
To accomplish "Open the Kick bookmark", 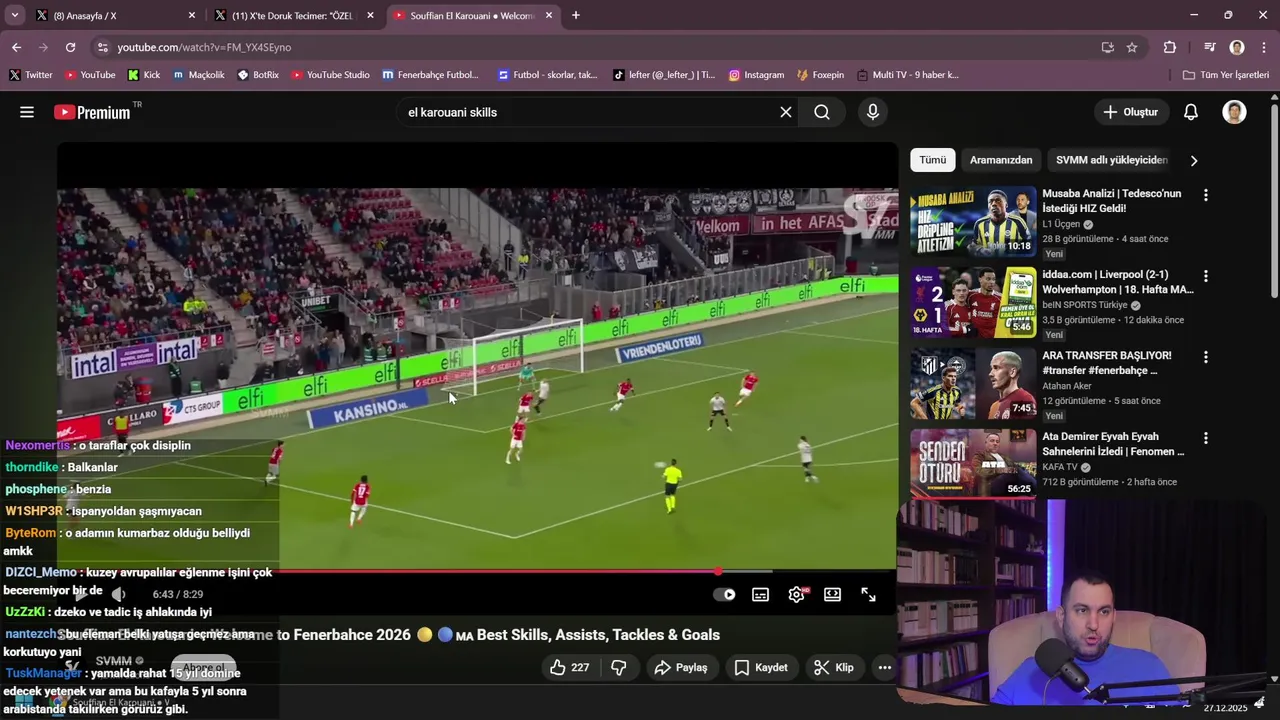I will [x=144, y=75].
